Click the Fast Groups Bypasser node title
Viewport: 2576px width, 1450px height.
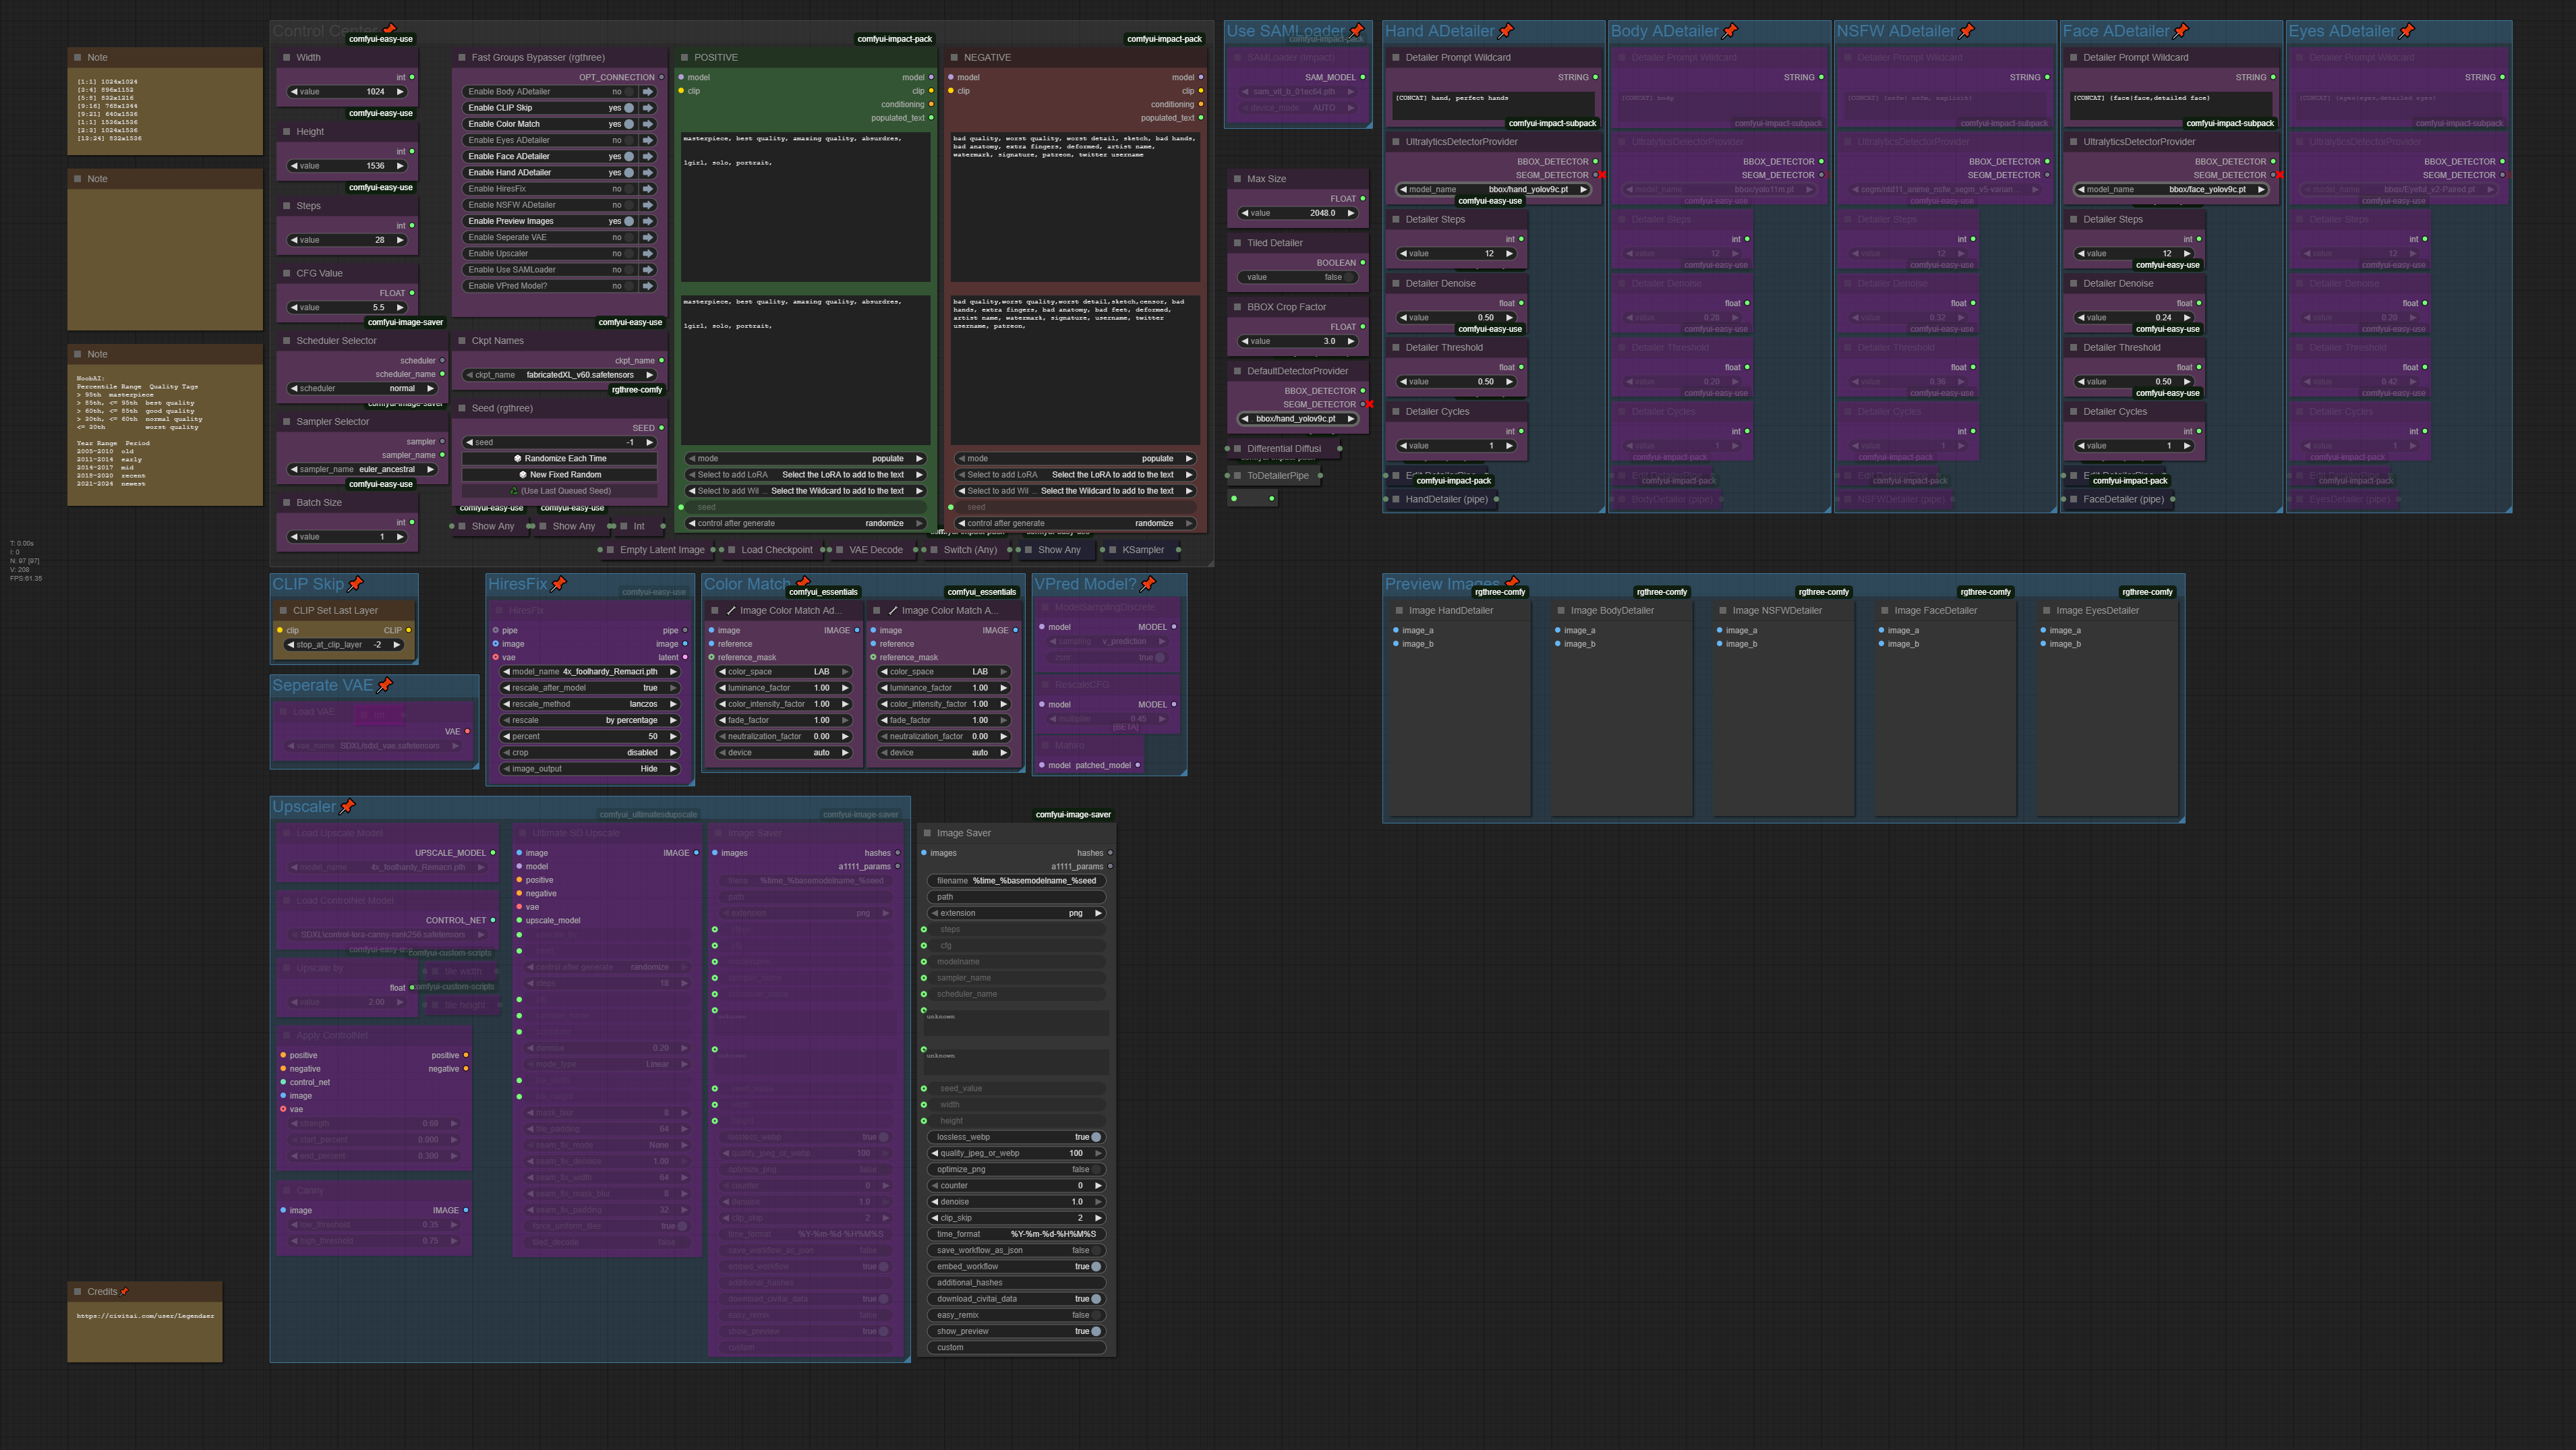[x=537, y=58]
